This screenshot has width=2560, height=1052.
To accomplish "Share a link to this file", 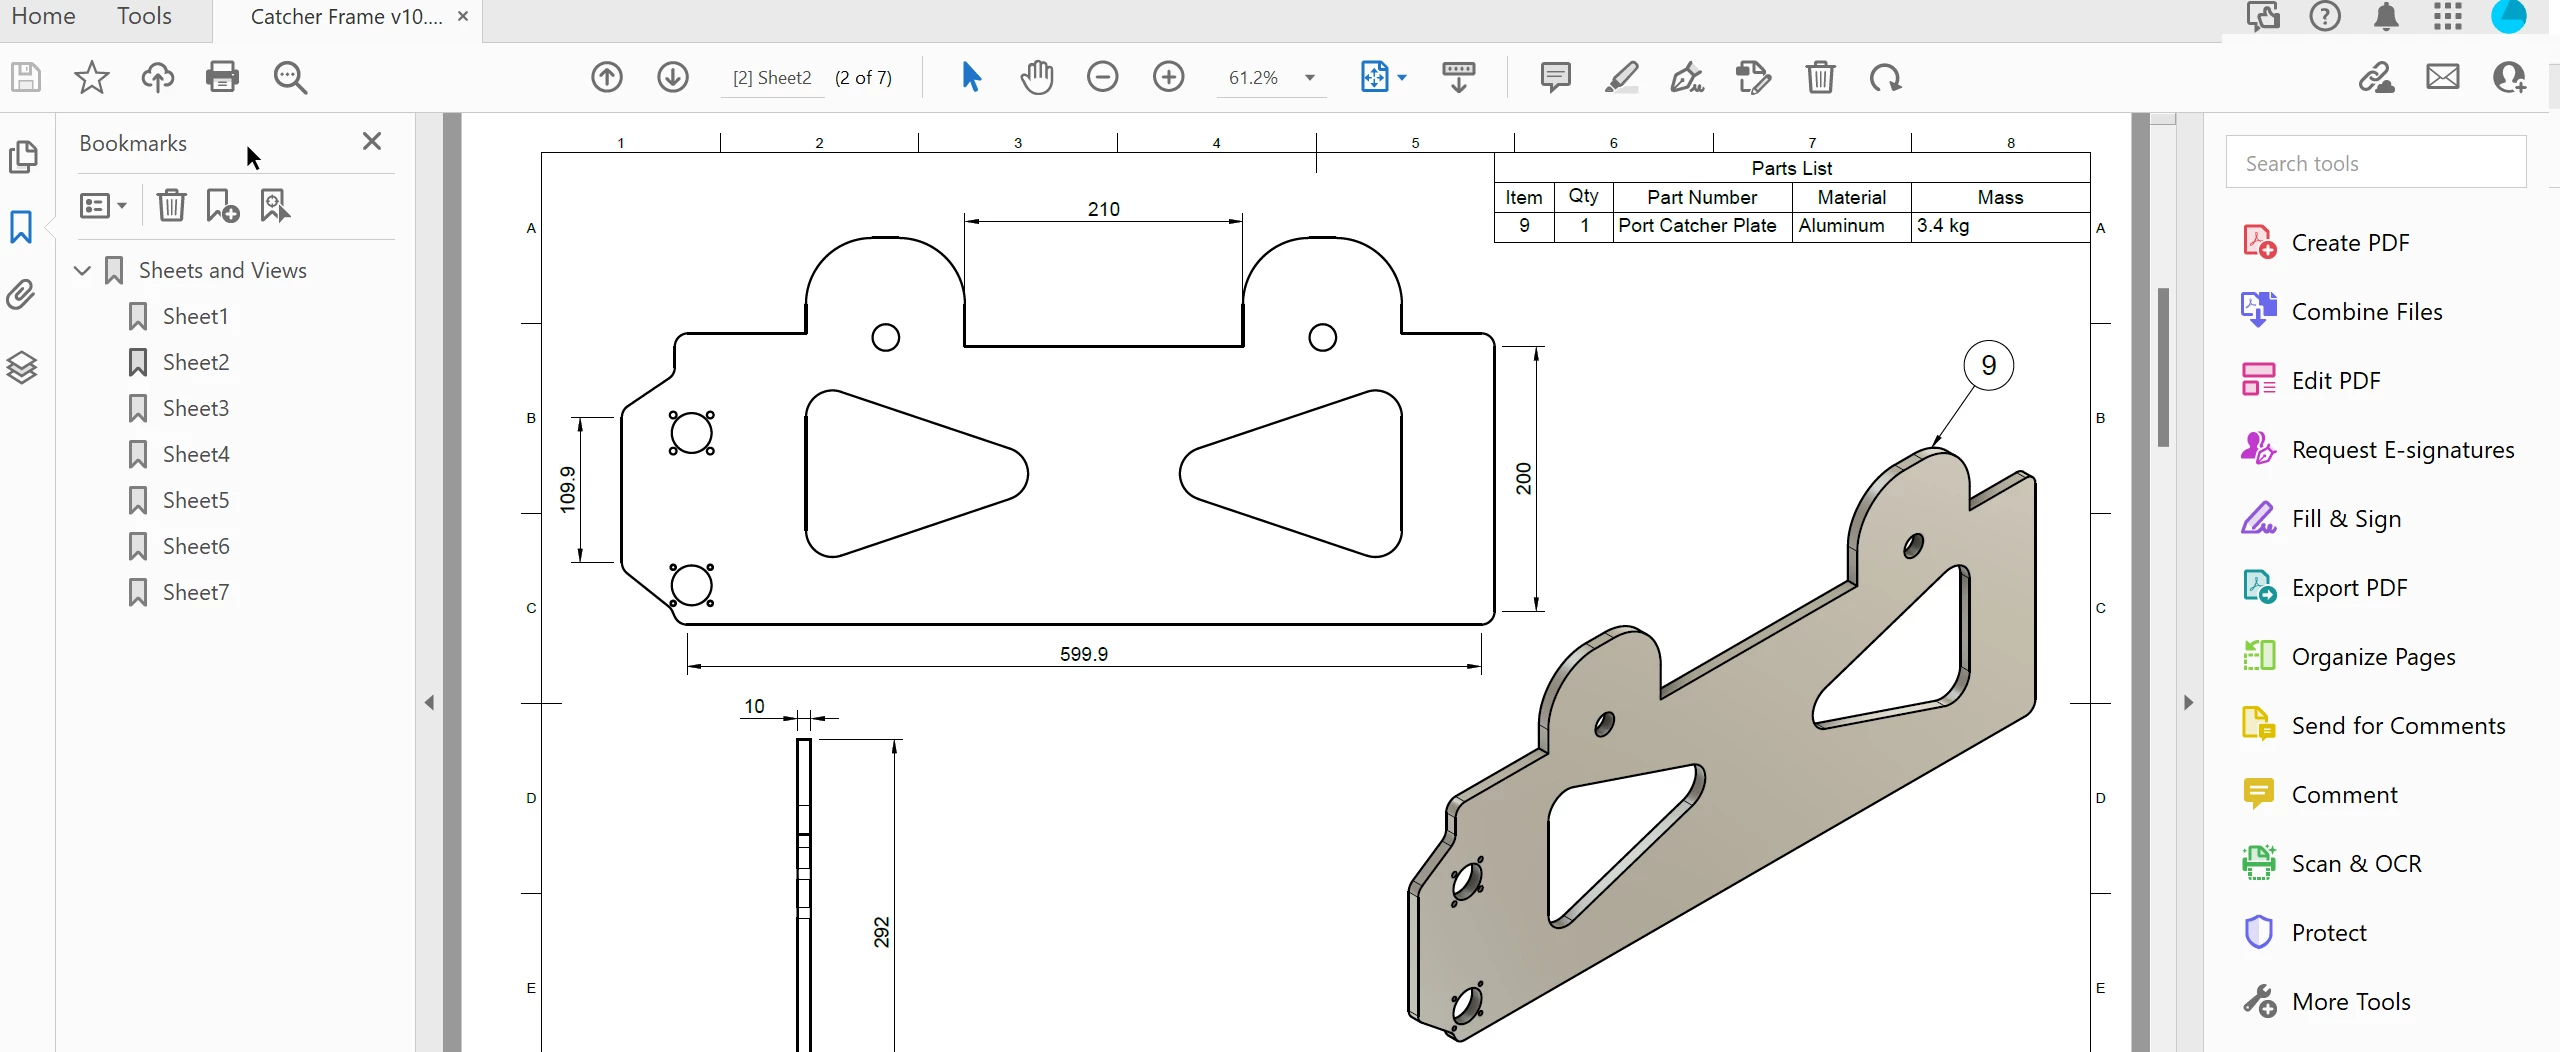I will pyautogui.click(x=2377, y=77).
